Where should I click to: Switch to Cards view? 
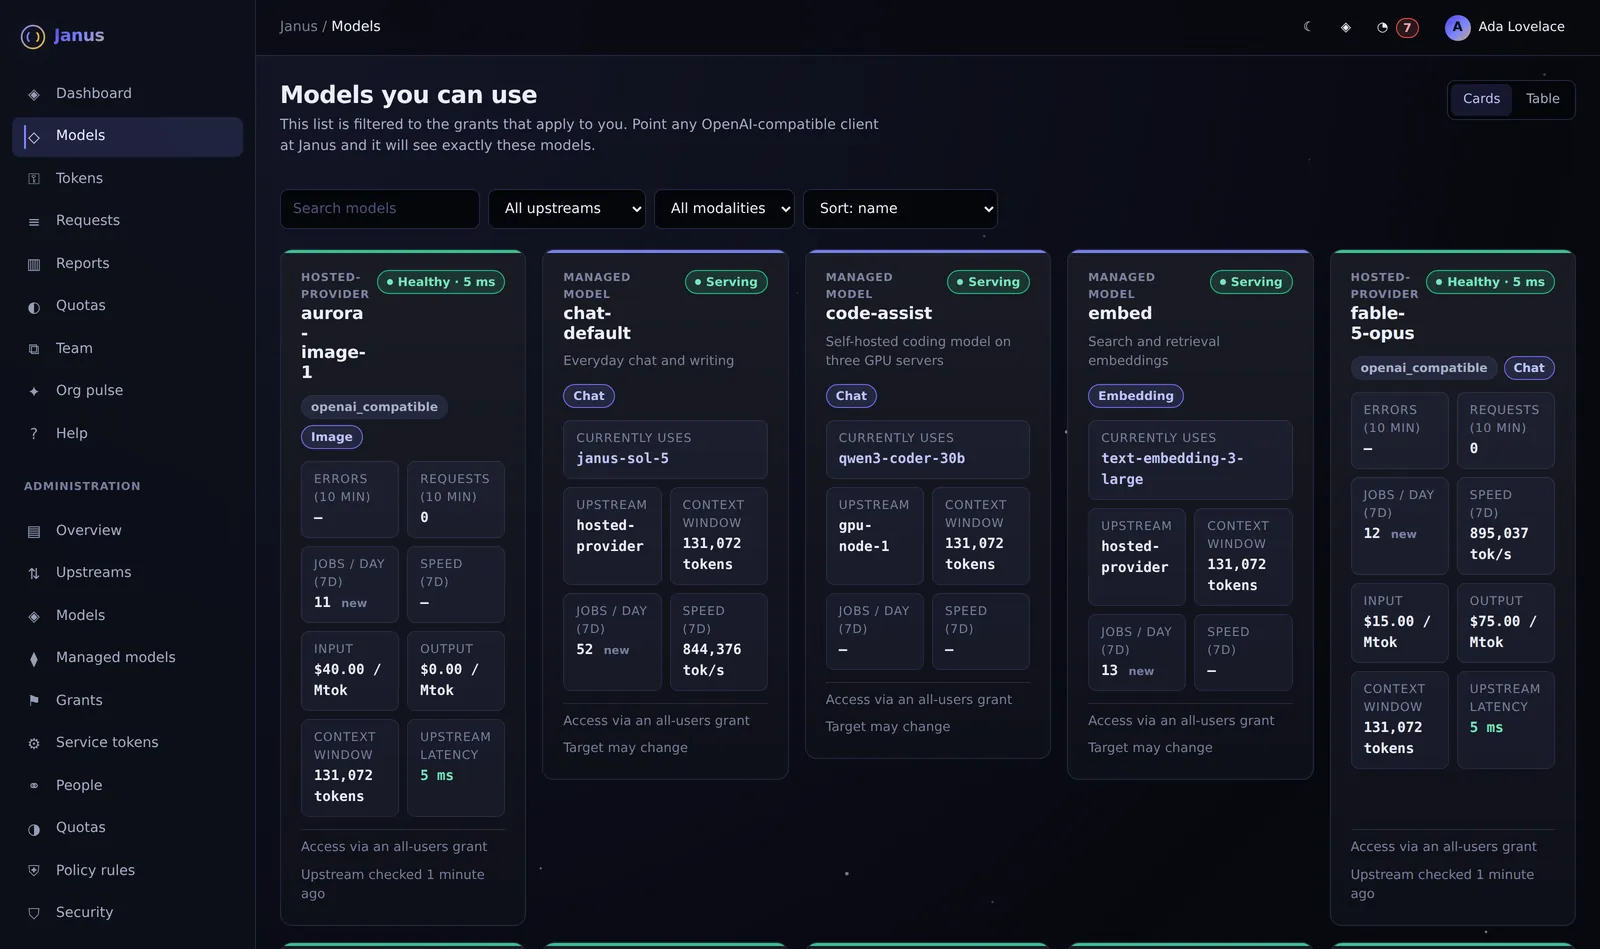click(1481, 99)
